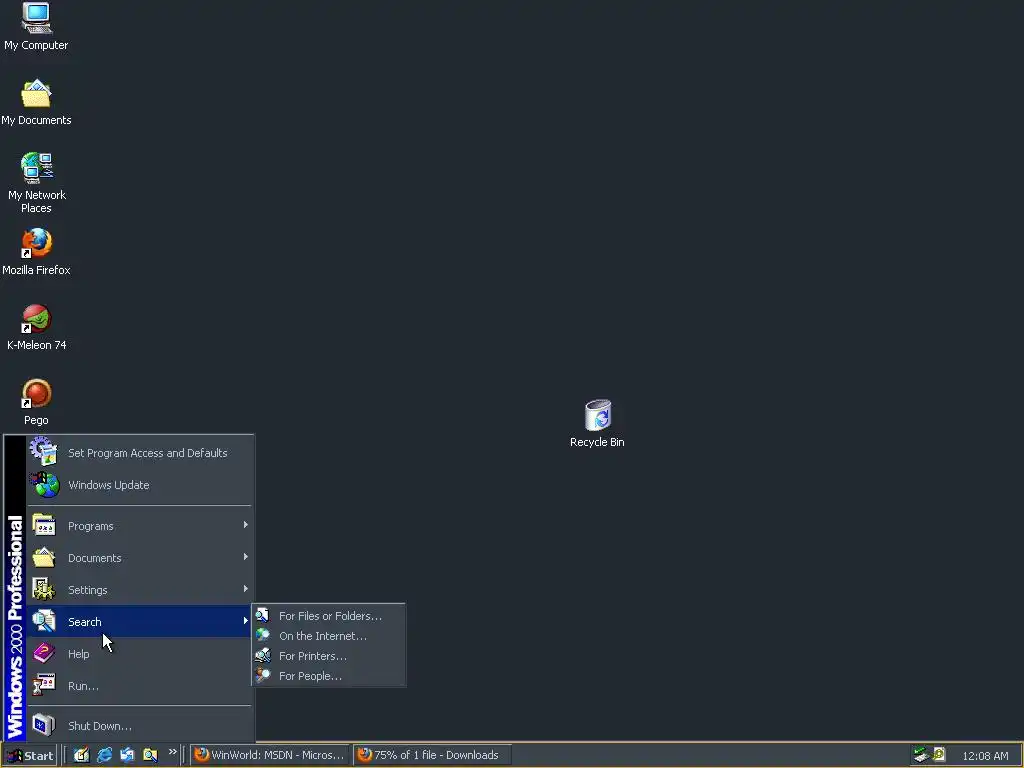Image resolution: width=1024 pixels, height=768 pixels.
Task: Click the folder-with-magnifier Quick Launch icon
Action: (150, 755)
